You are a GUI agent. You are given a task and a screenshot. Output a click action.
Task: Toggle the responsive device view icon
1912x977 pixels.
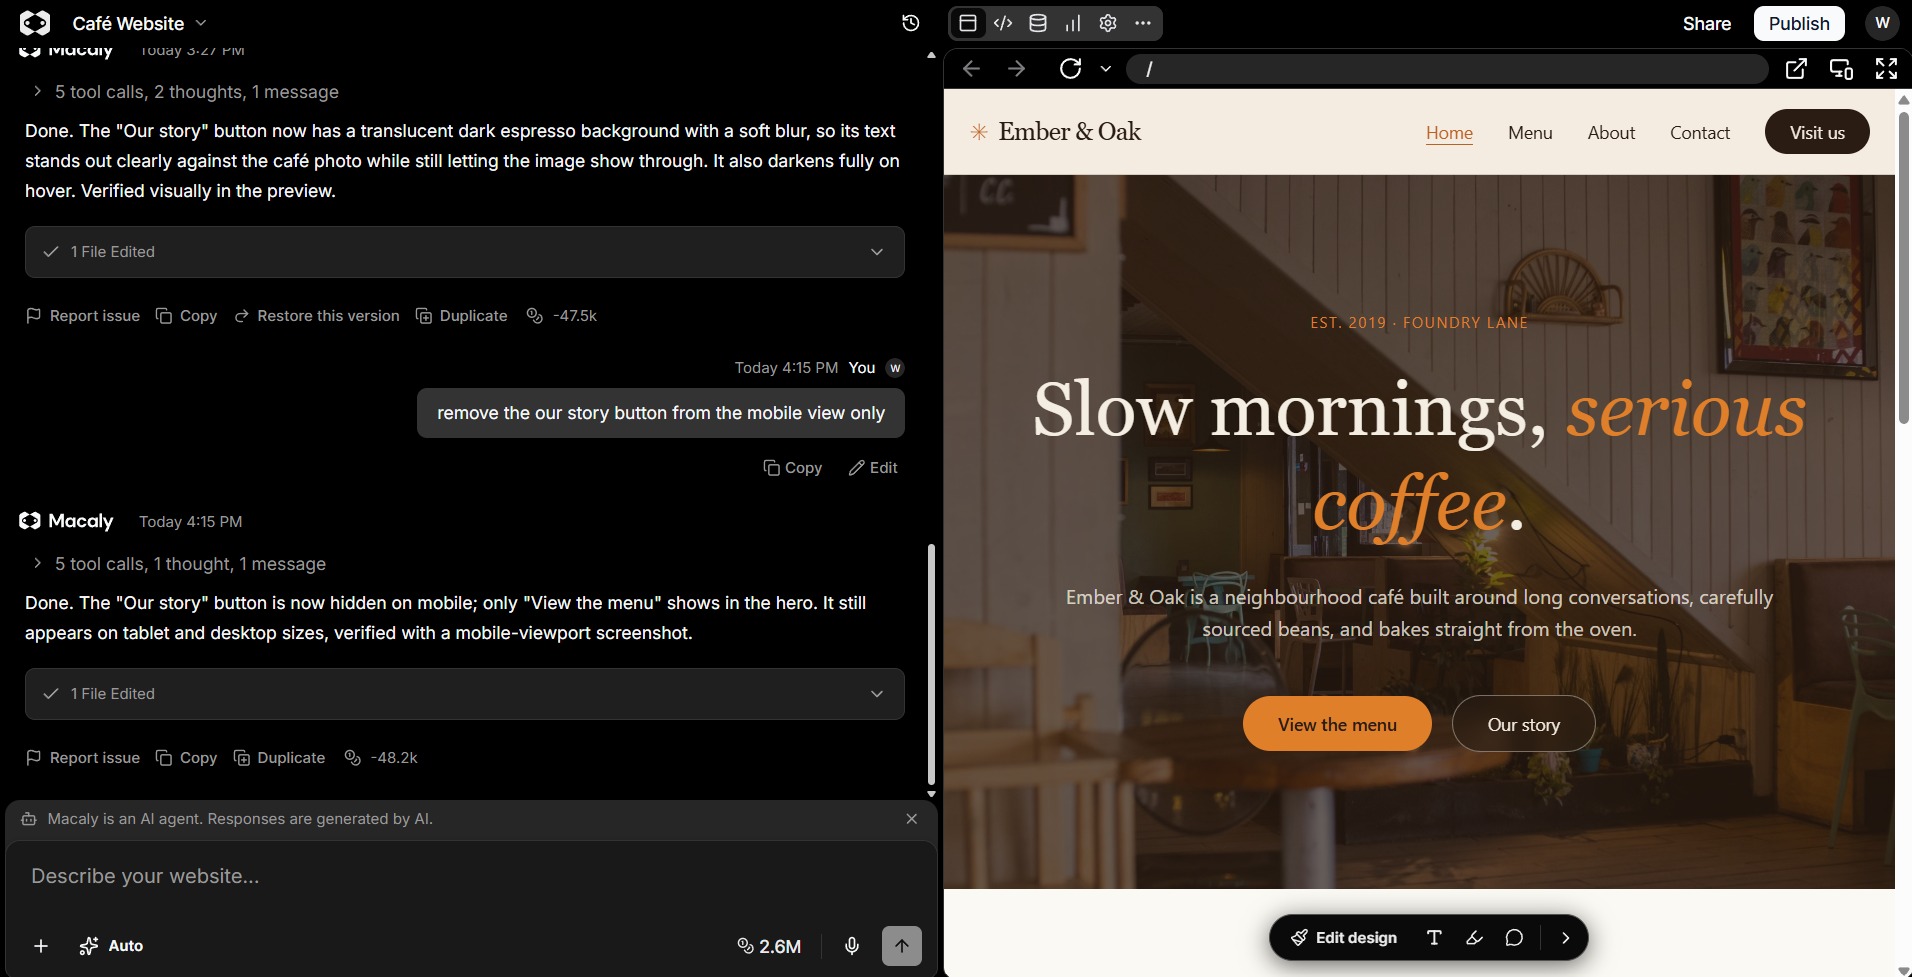point(1841,68)
